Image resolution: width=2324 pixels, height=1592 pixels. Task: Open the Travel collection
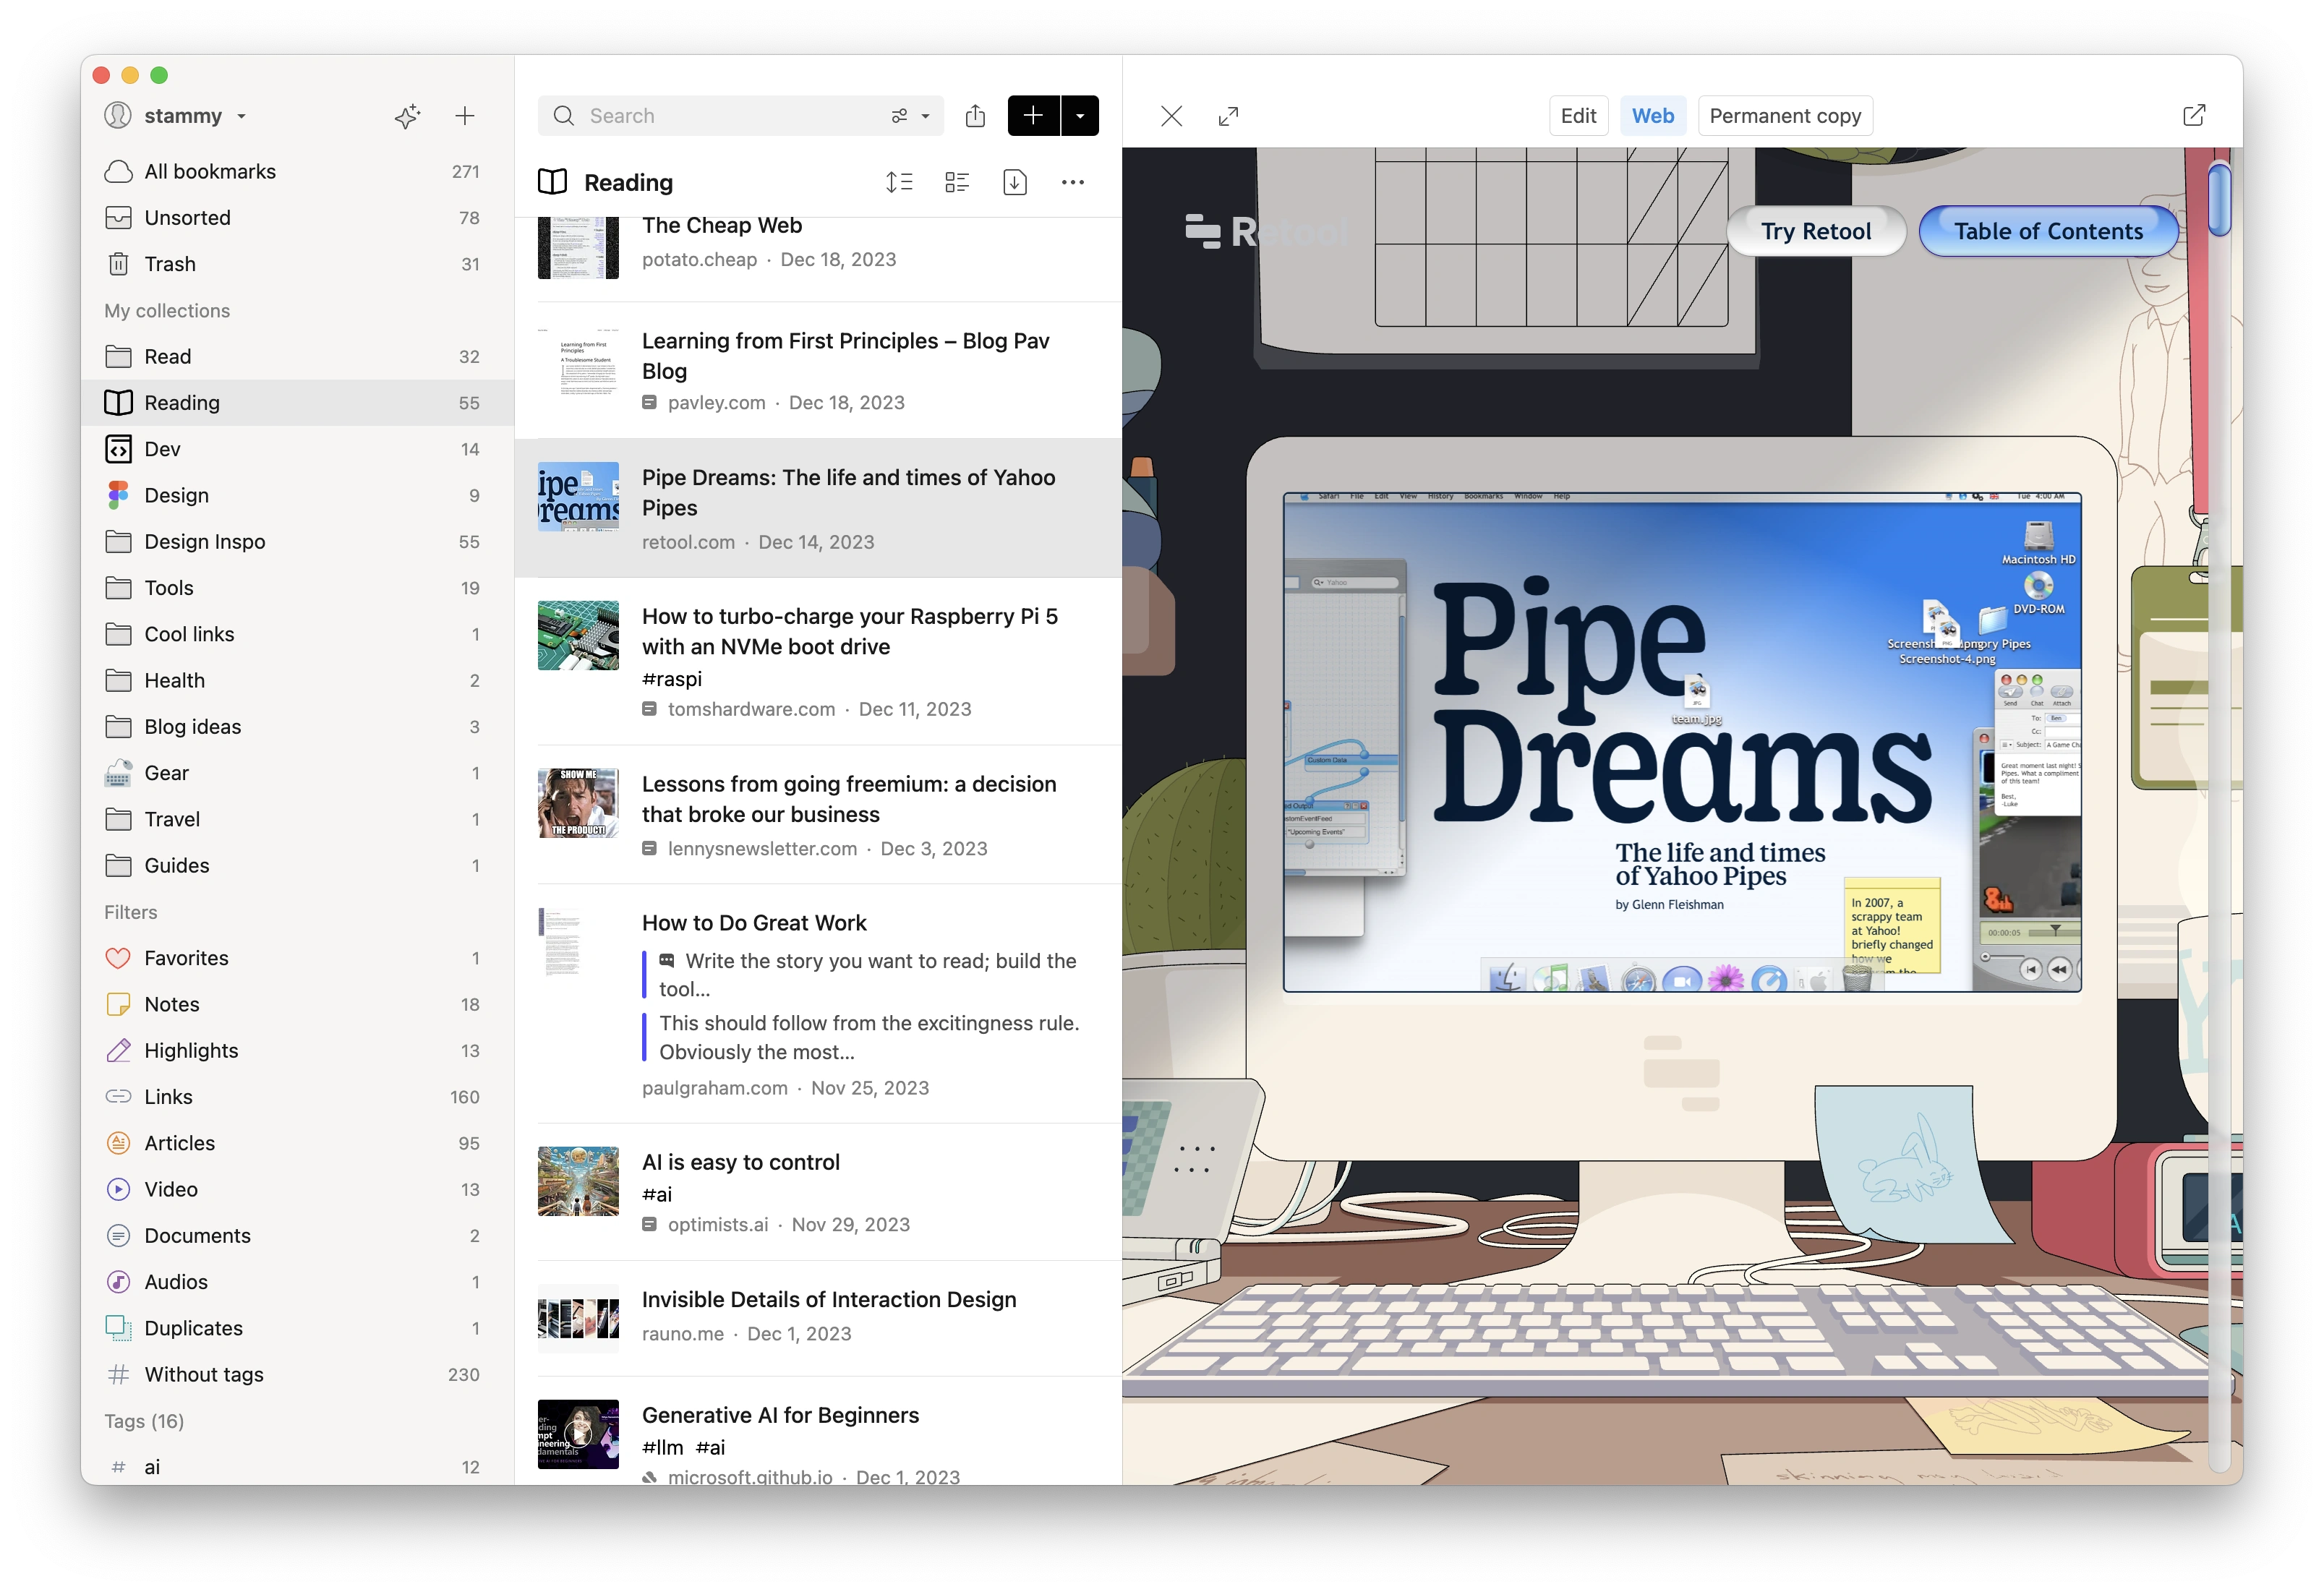pos(297,819)
